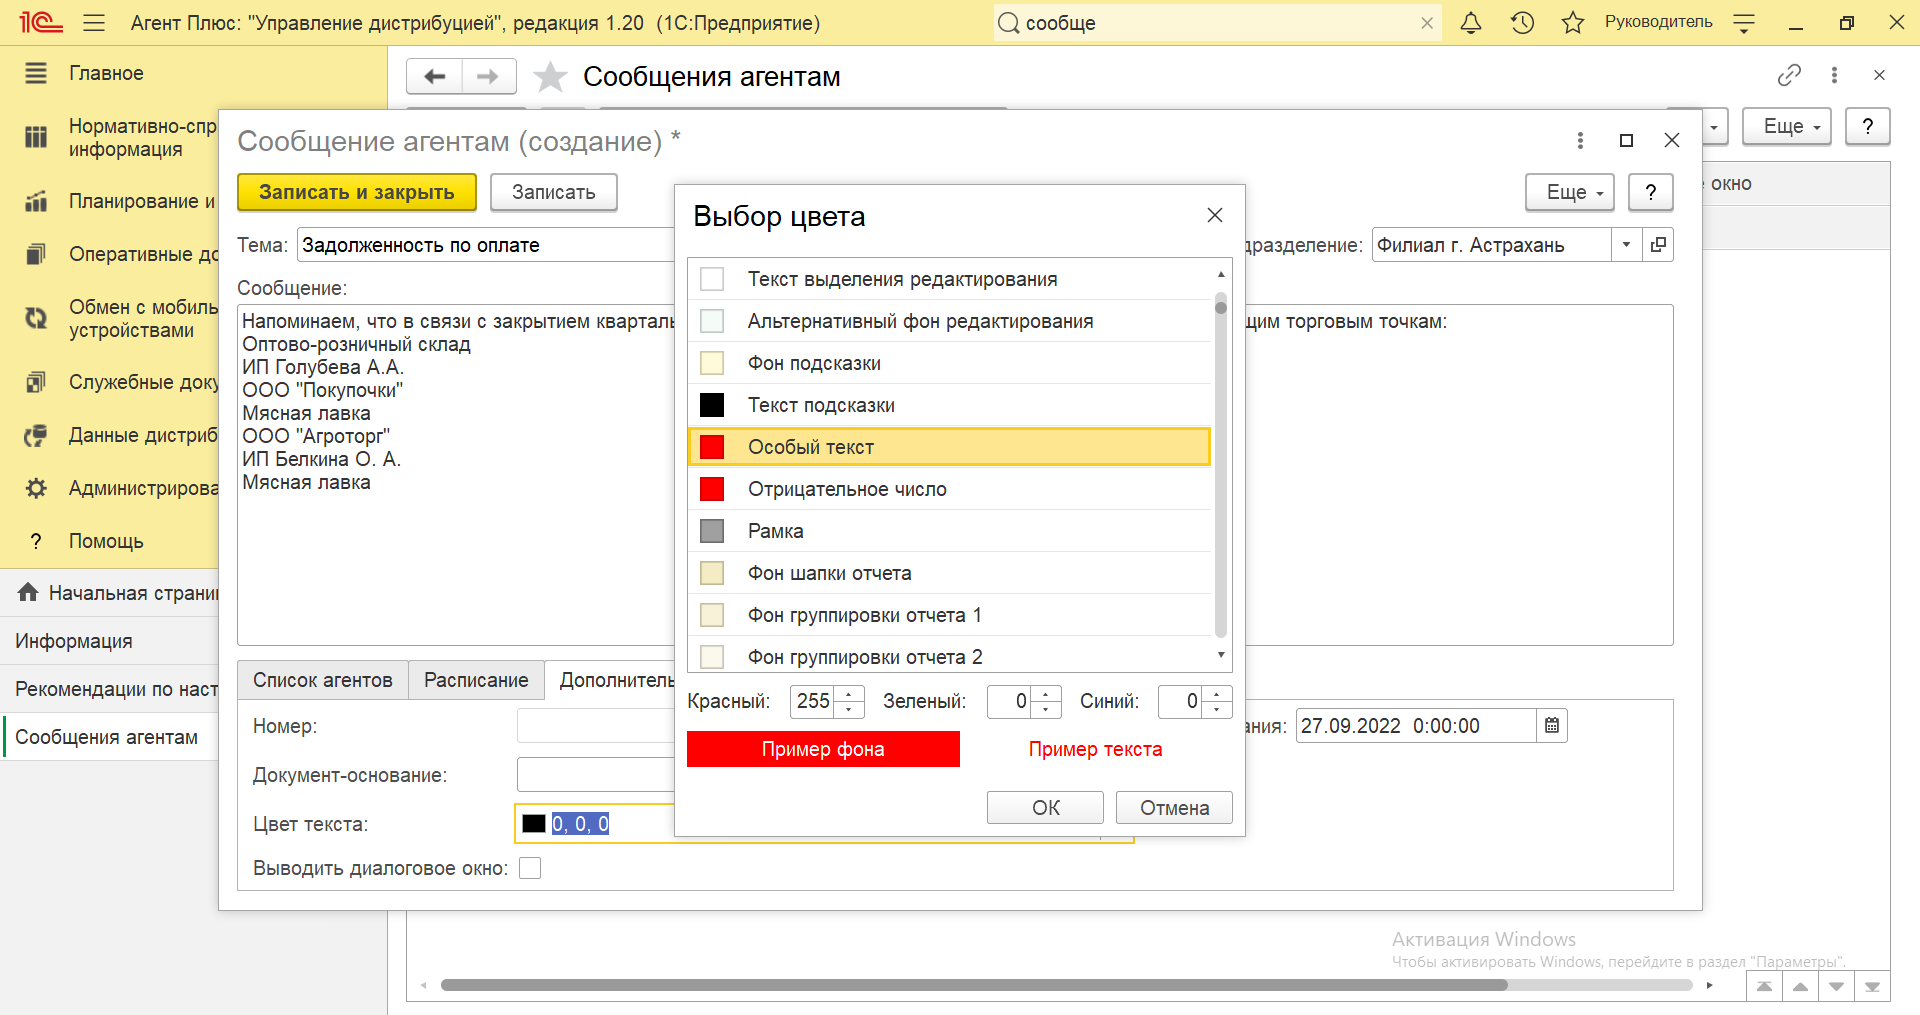
Task: Add Сообщения агентам to favorites star
Action: click(x=550, y=77)
